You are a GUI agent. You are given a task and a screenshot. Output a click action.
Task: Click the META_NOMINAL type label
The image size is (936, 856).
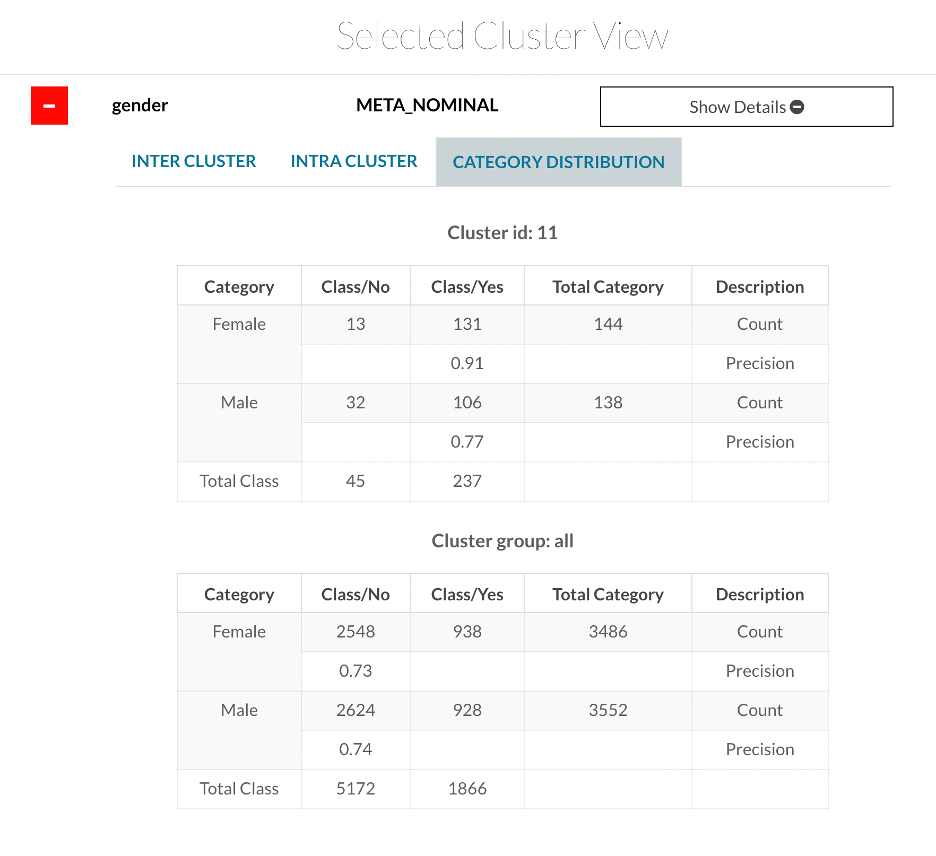427,105
